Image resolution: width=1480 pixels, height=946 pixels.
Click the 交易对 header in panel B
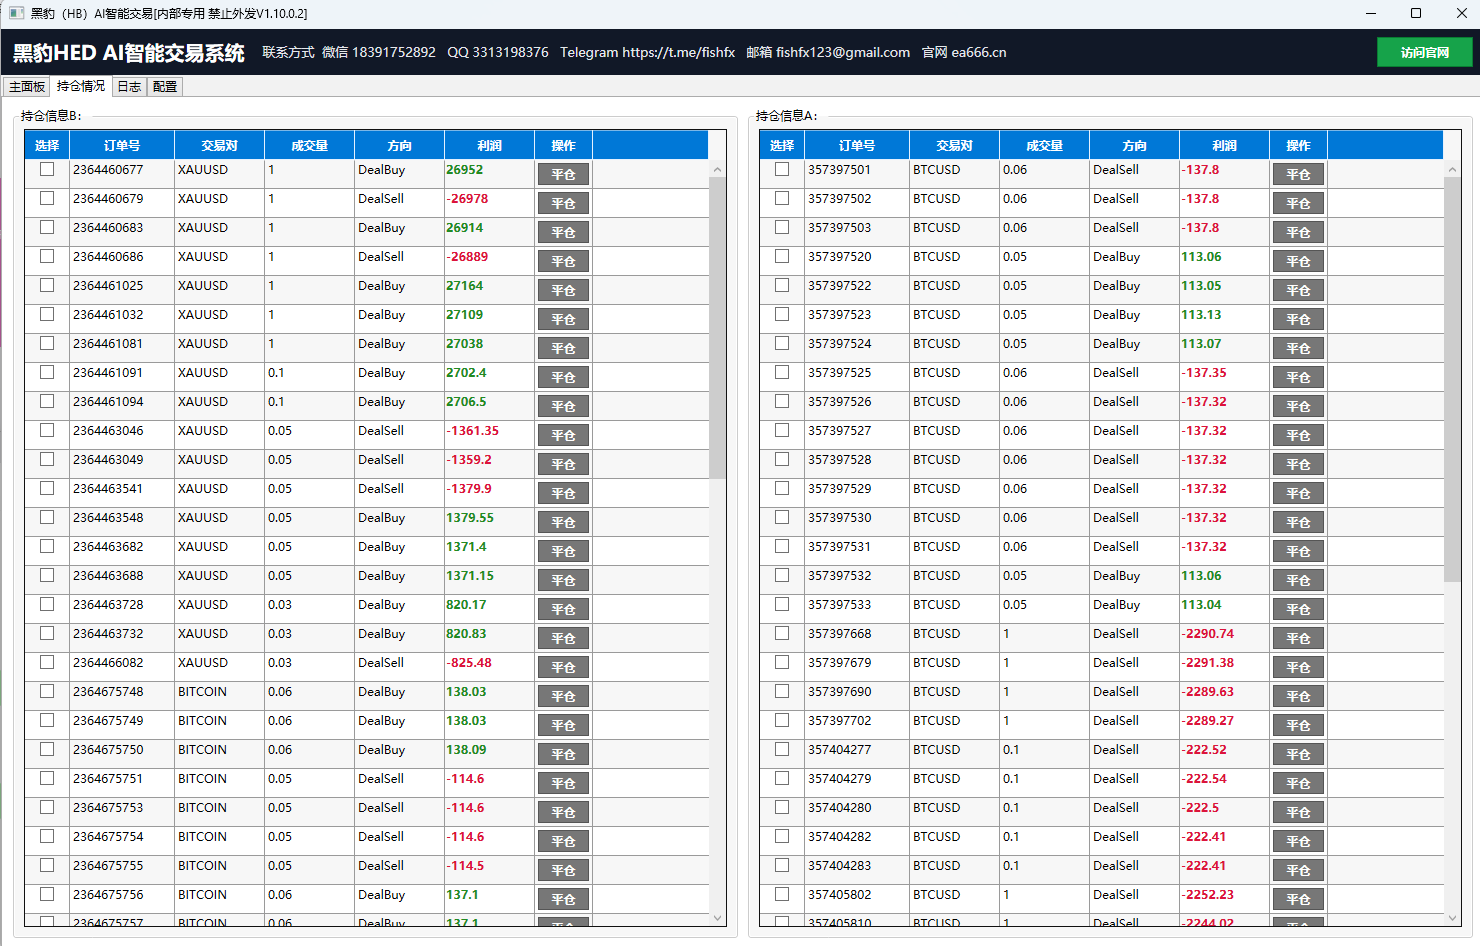click(220, 145)
